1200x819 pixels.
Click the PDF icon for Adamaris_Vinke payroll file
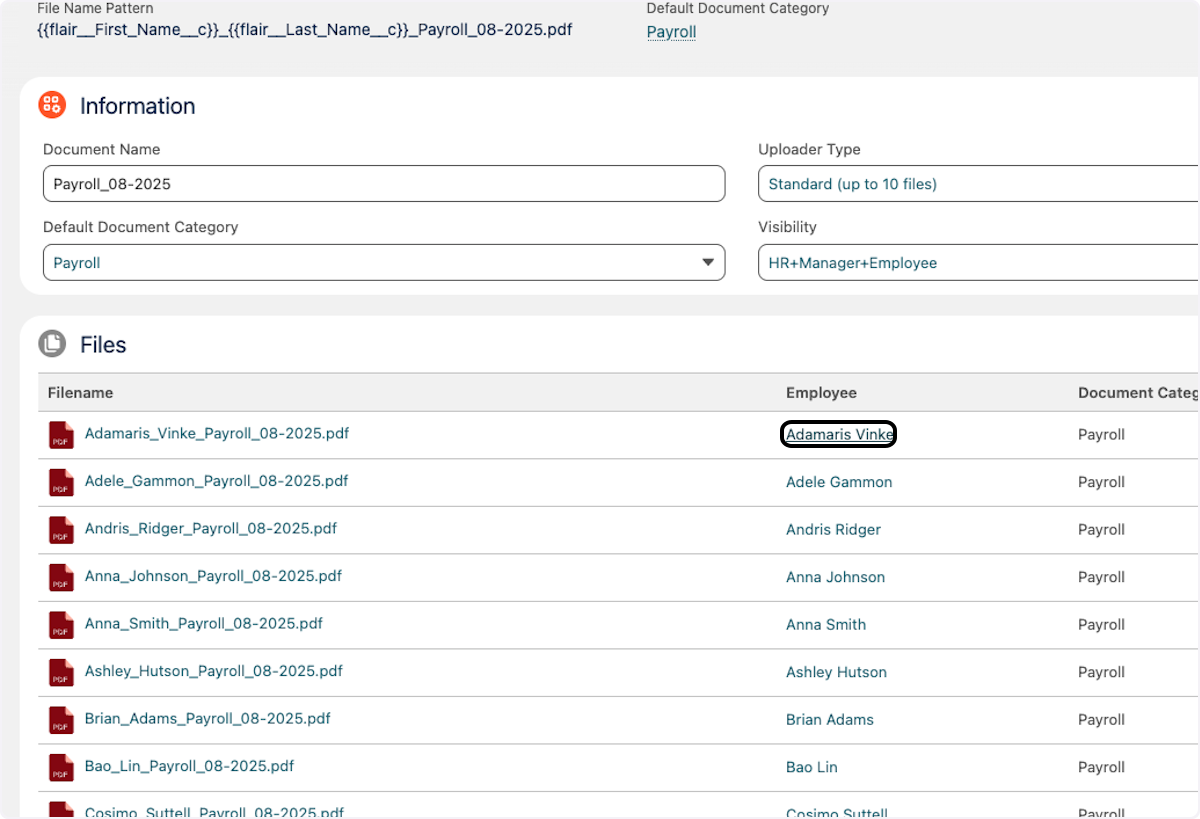coord(62,435)
